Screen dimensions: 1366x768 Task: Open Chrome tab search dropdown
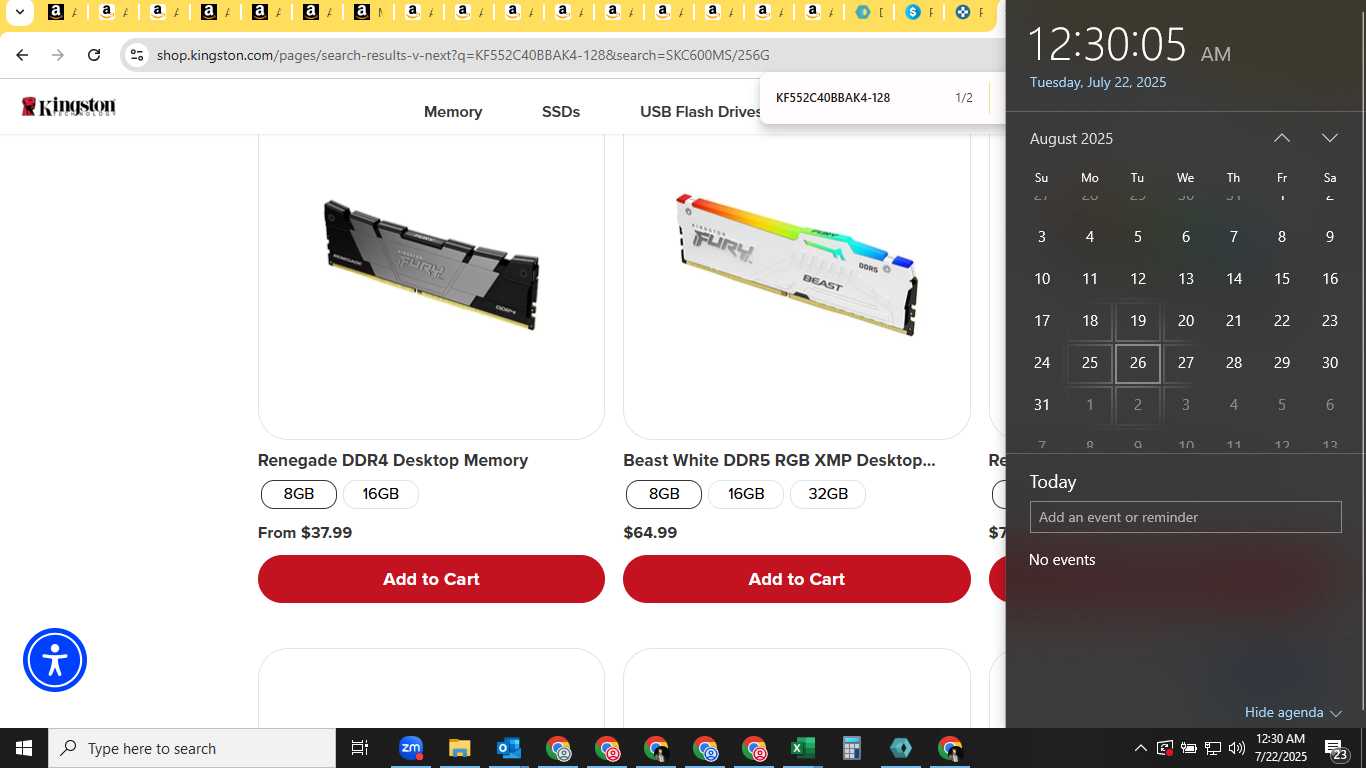point(19,13)
